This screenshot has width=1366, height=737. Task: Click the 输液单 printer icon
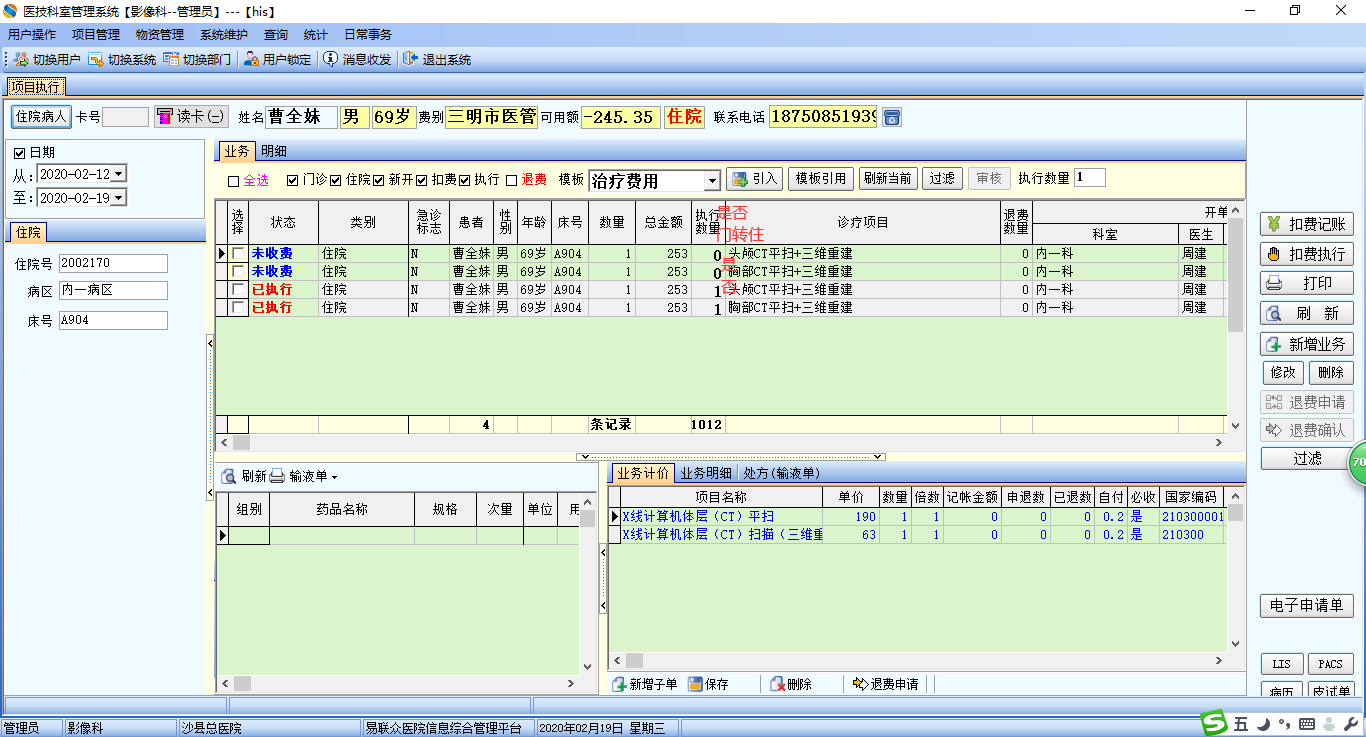[277, 477]
